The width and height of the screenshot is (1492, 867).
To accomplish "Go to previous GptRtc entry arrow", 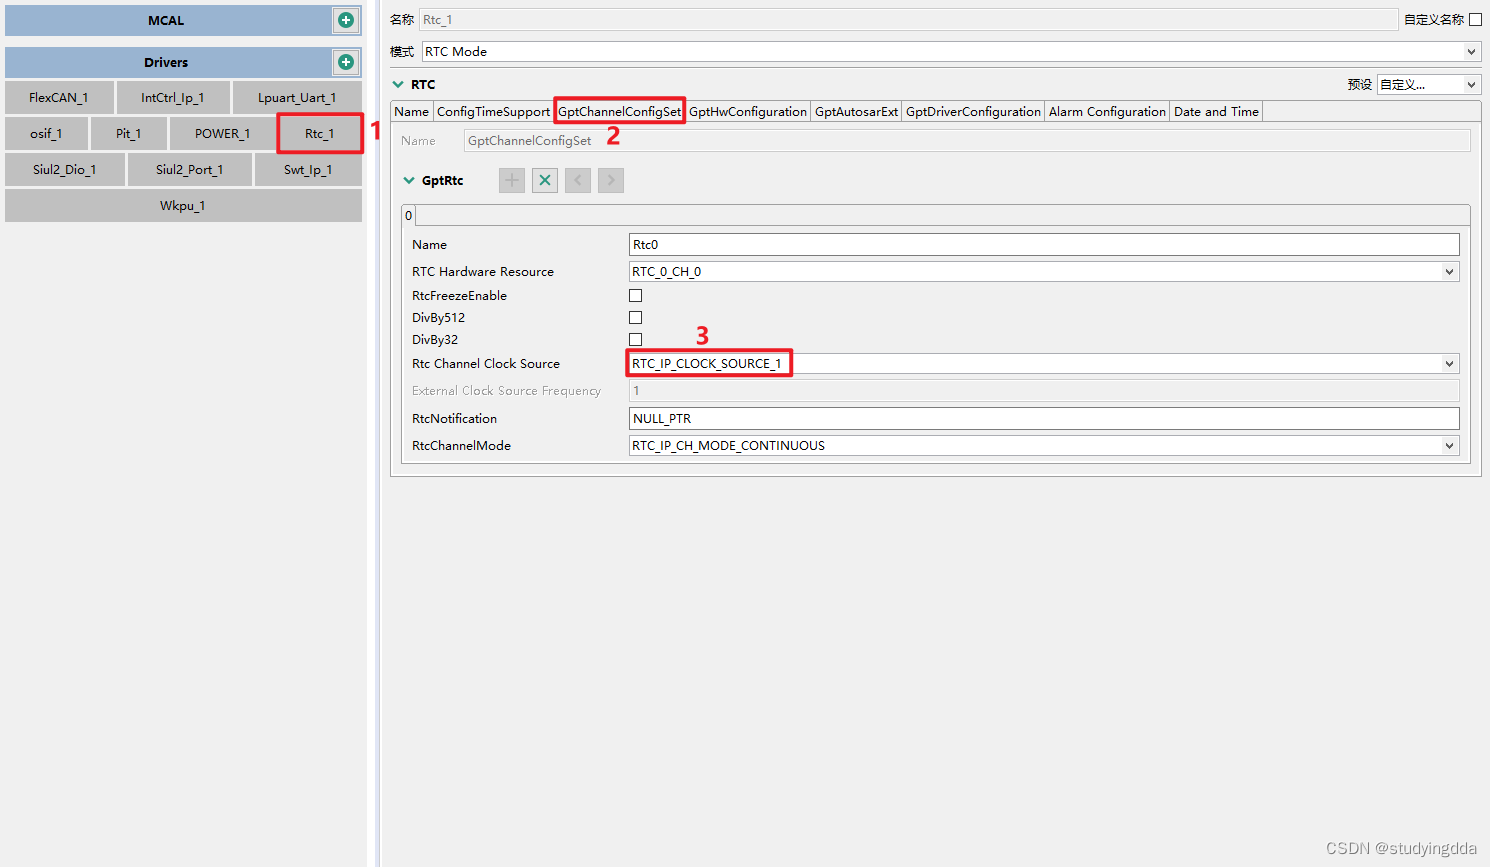I will click(578, 181).
